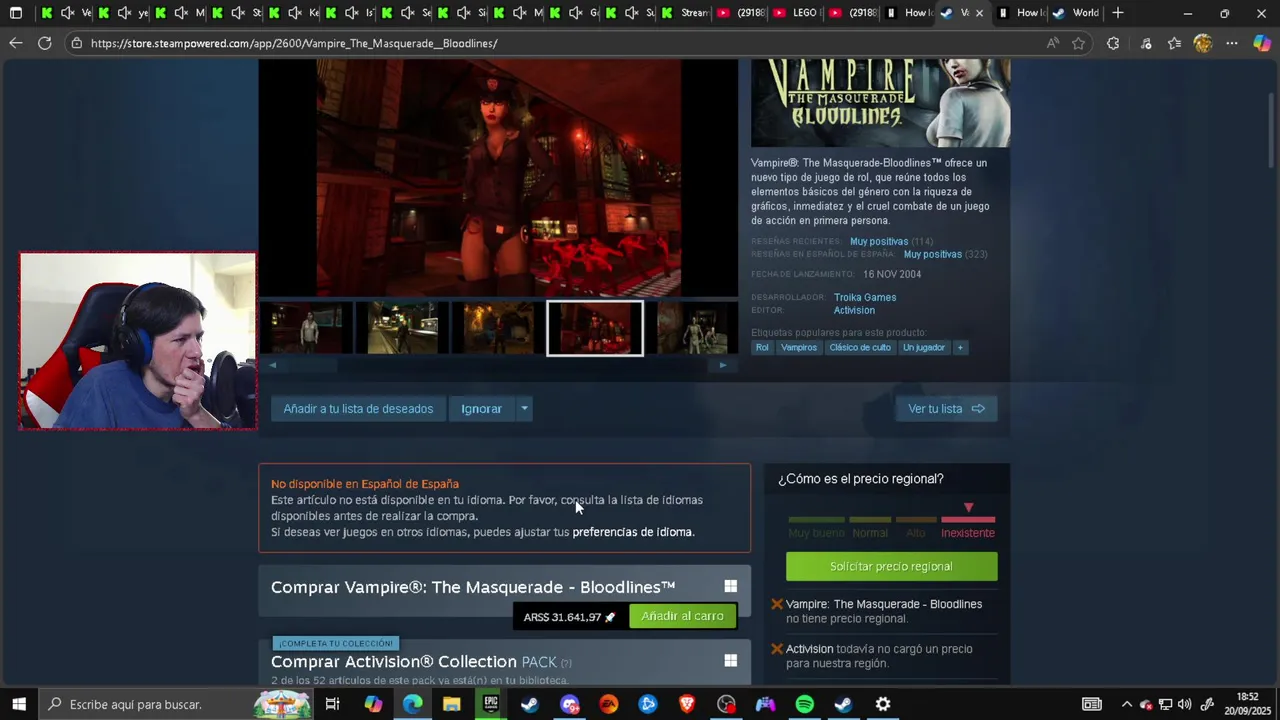Open the Windows Start menu
The height and width of the screenshot is (720, 1280).
[18, 704]
